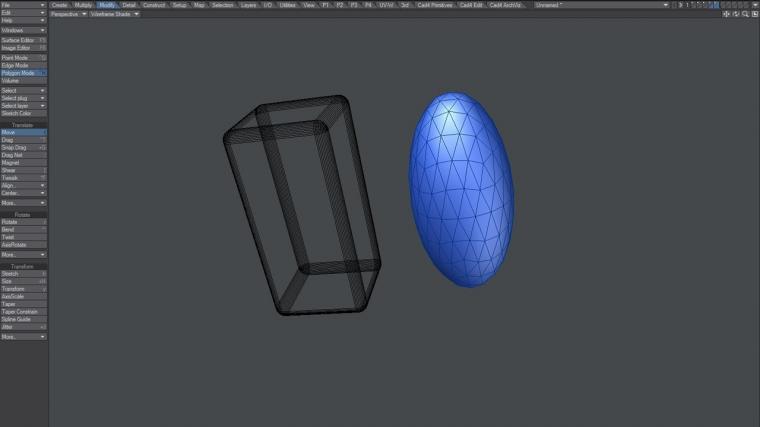Expand the Unnamed object dropdown
Screen dimensions: 760x427
(x=588, y=5)
